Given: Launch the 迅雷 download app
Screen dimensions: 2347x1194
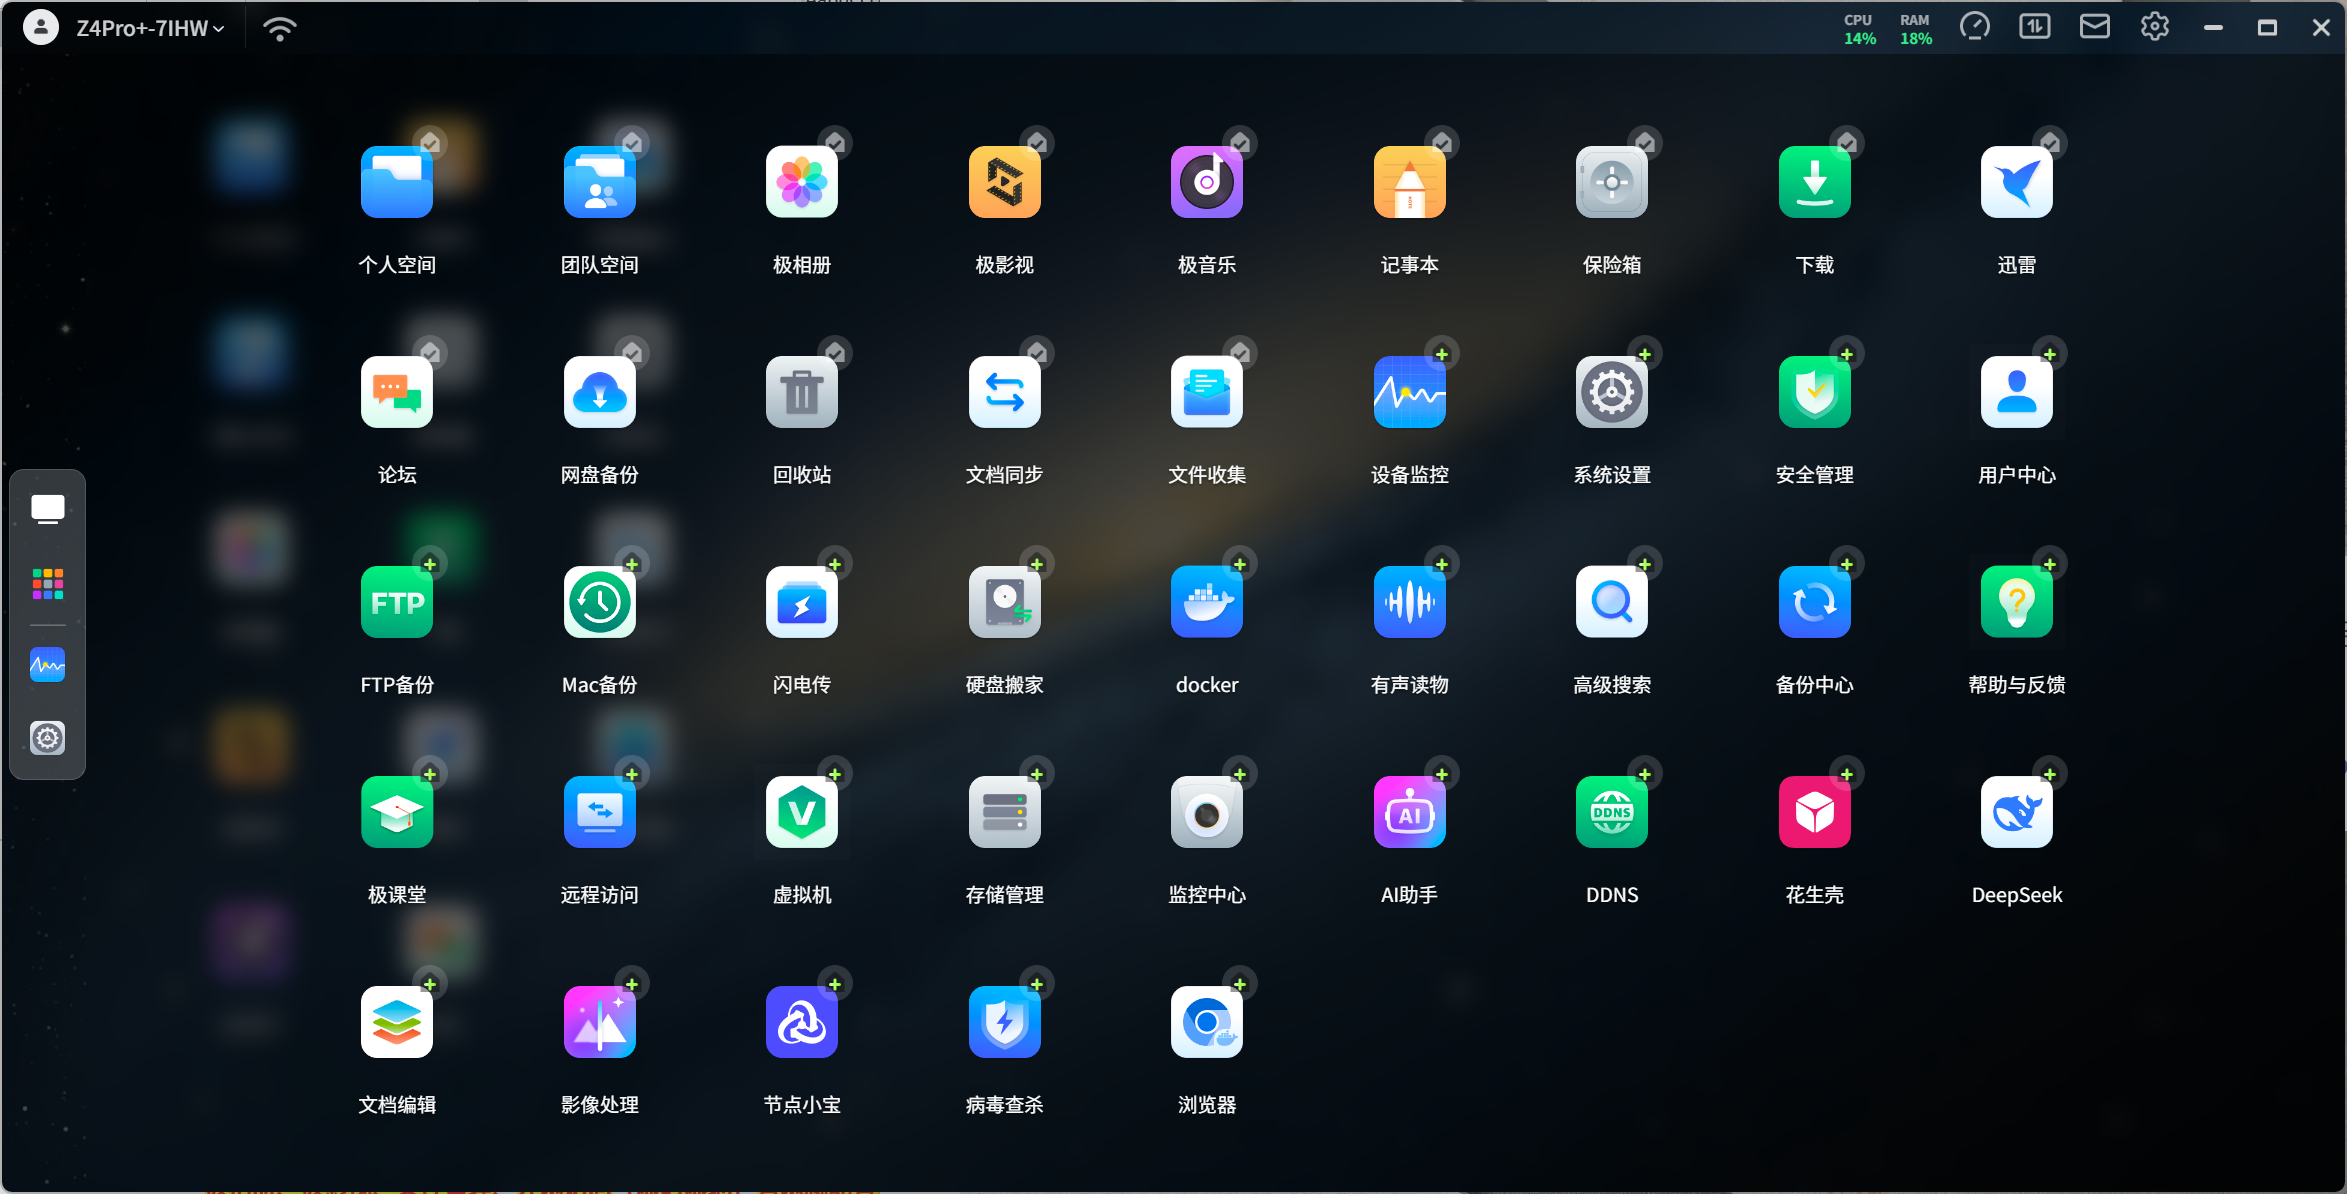Looking at the screenshot, I should coord(2016,182).
